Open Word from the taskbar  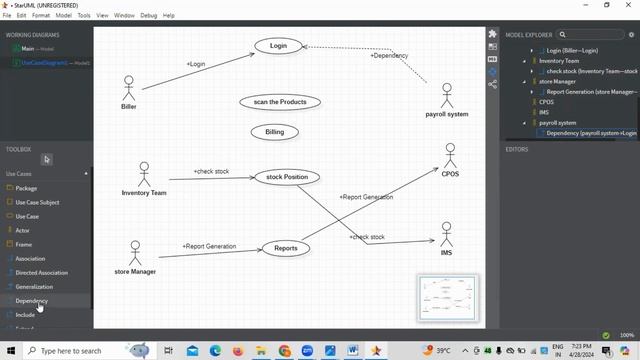353,351
